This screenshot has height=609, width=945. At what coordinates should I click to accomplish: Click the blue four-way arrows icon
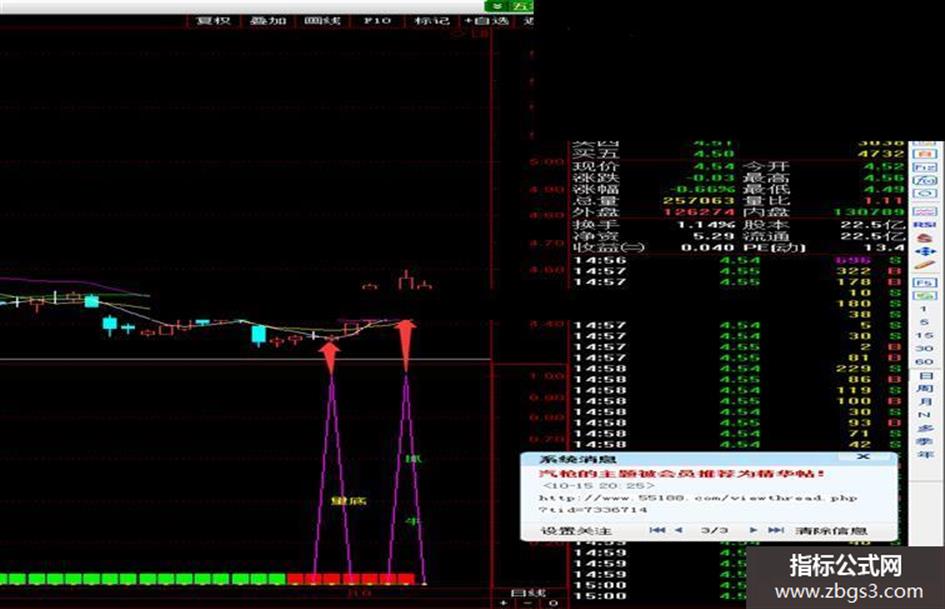[x=925, y=251]
